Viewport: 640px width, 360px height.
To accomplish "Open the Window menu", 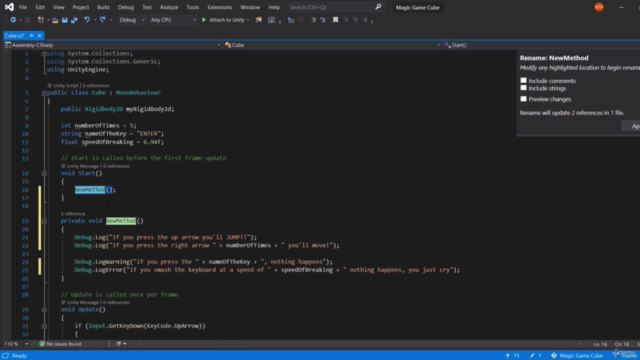I will (250, 7).
